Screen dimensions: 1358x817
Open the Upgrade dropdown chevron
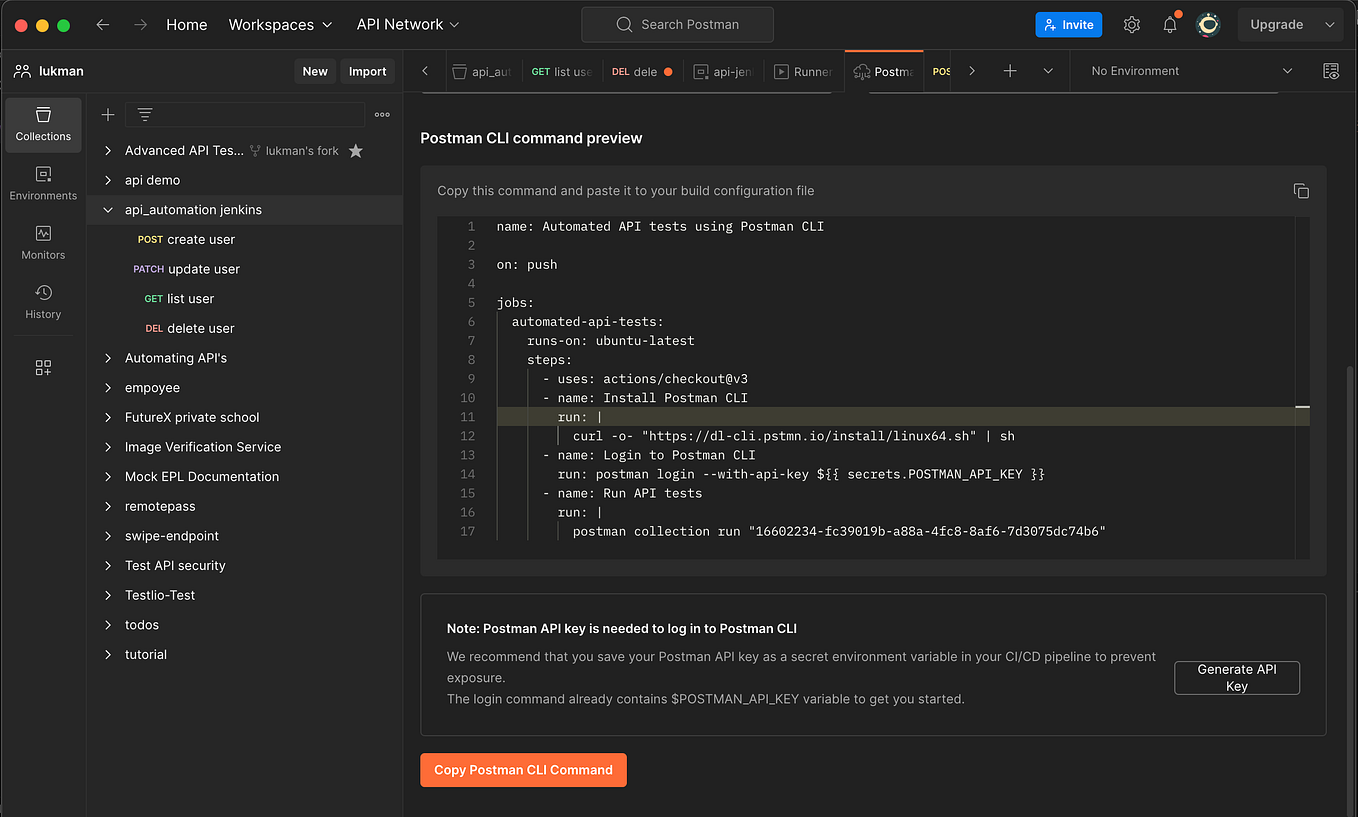(1330, 24)
